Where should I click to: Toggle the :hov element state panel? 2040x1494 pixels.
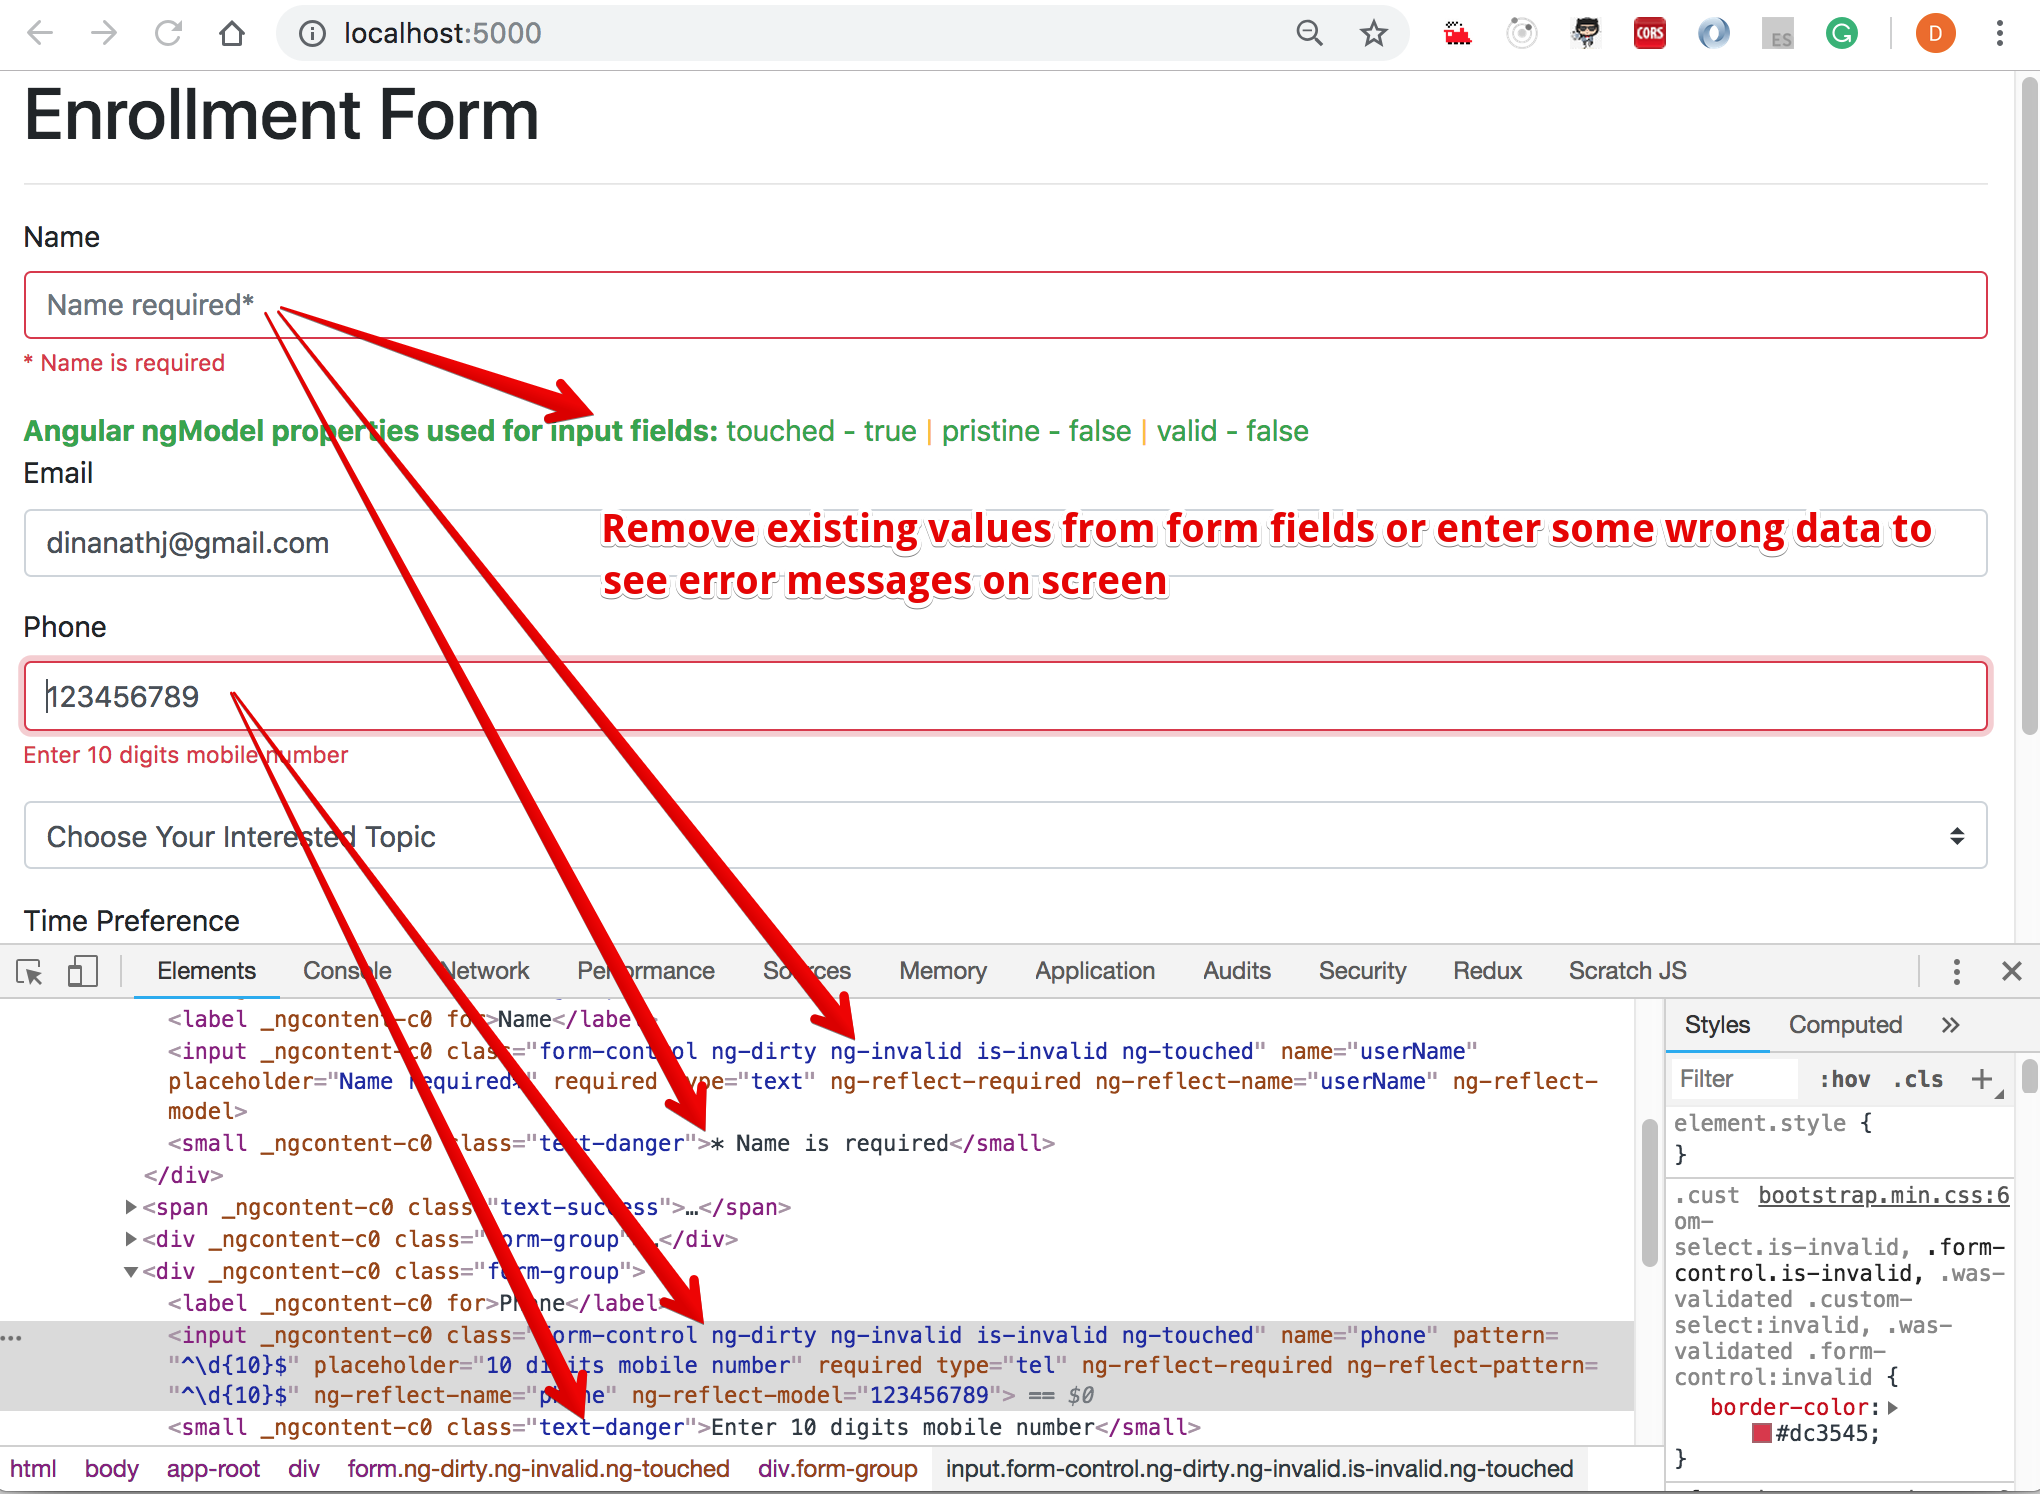point(1845,1079)
